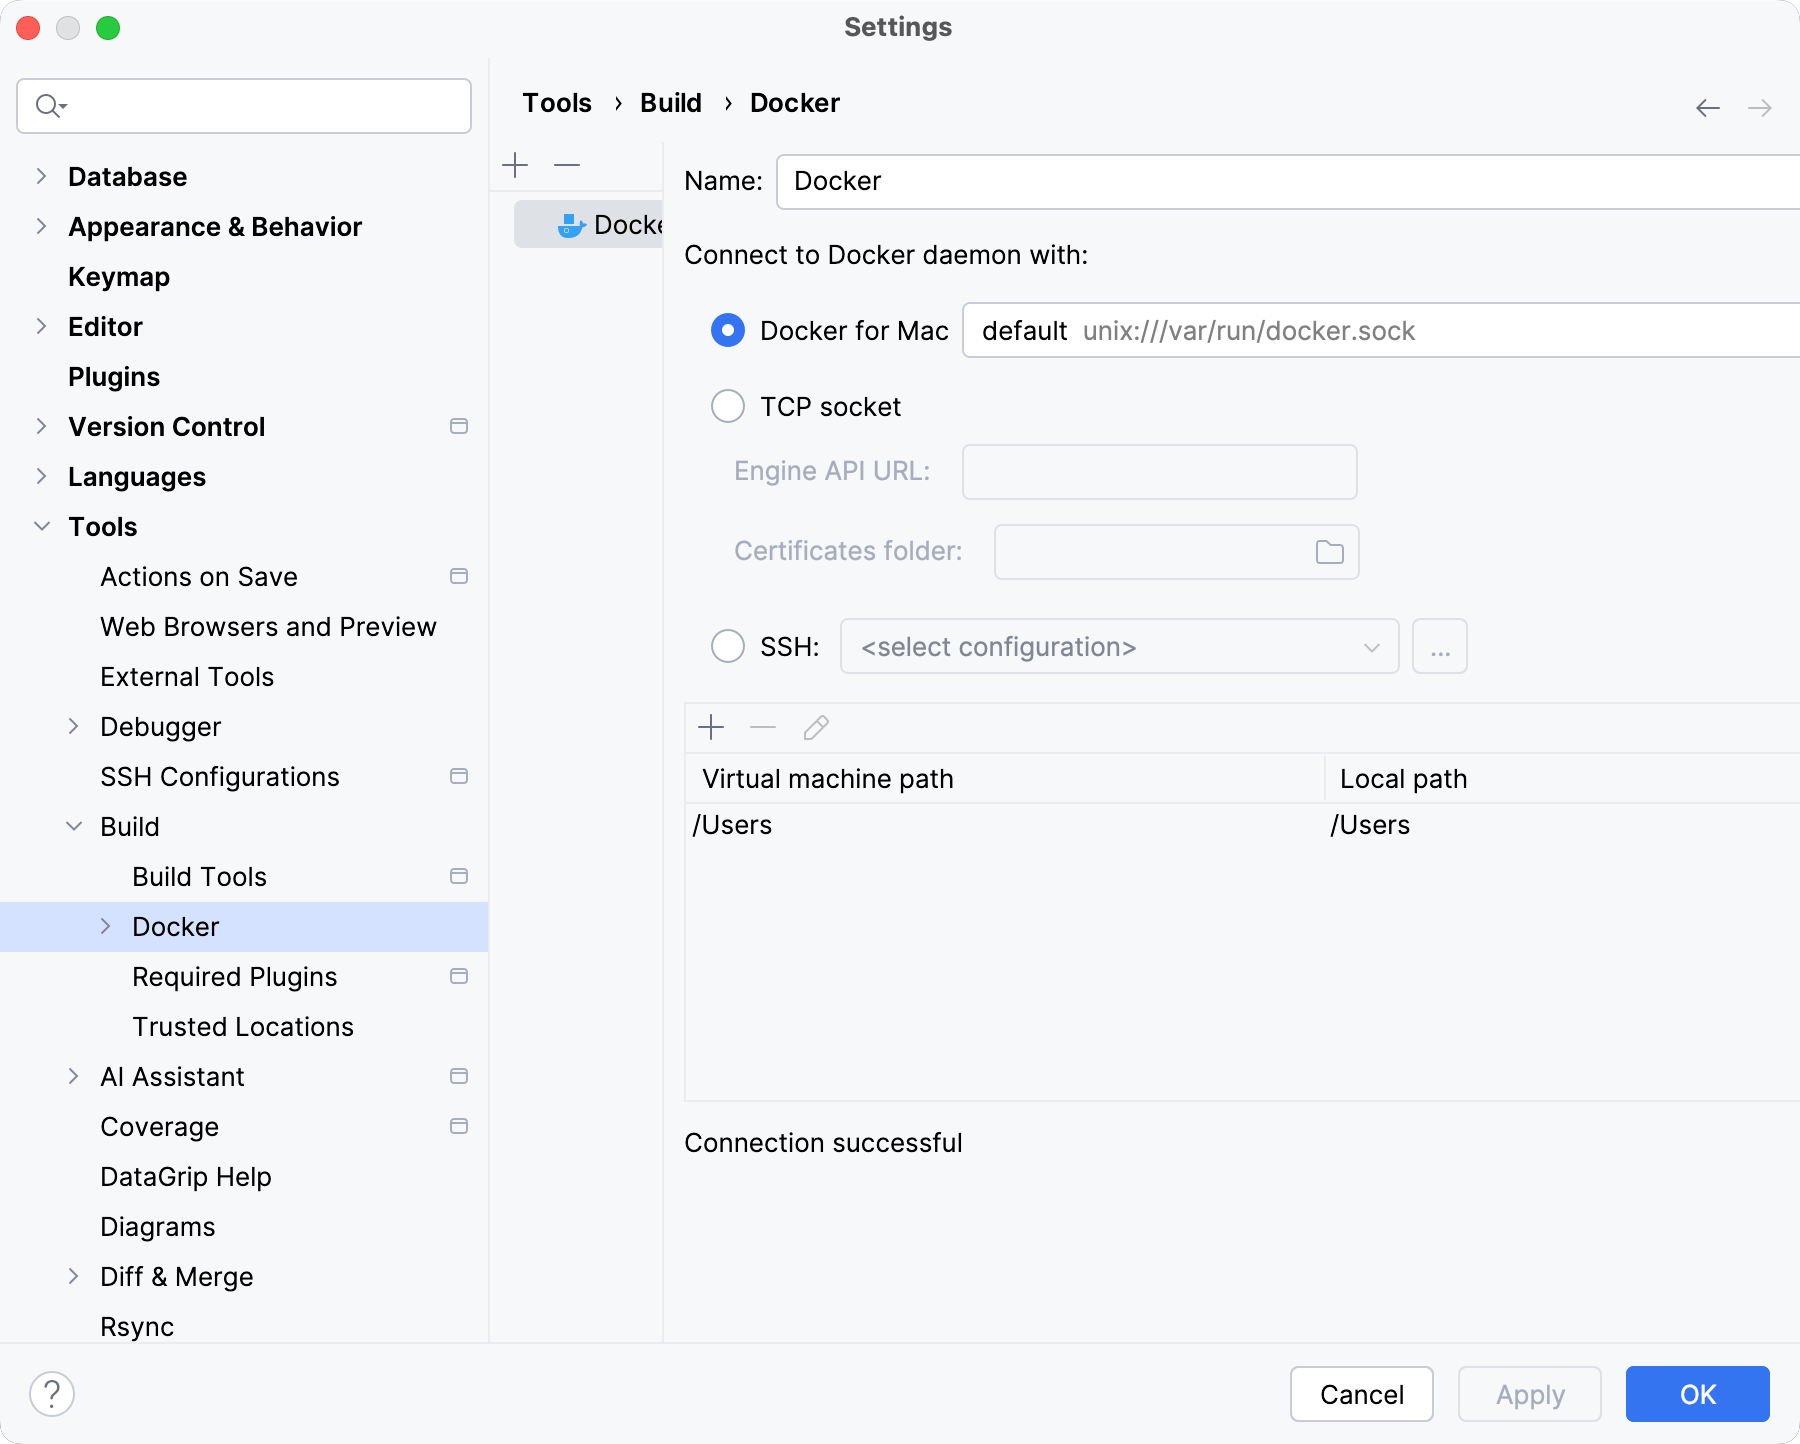Image resolution: width=1800 pixels, height=1444 pixels.
Task: Navigate back using left arrow icon
Action: click(x=1707, y=107)
